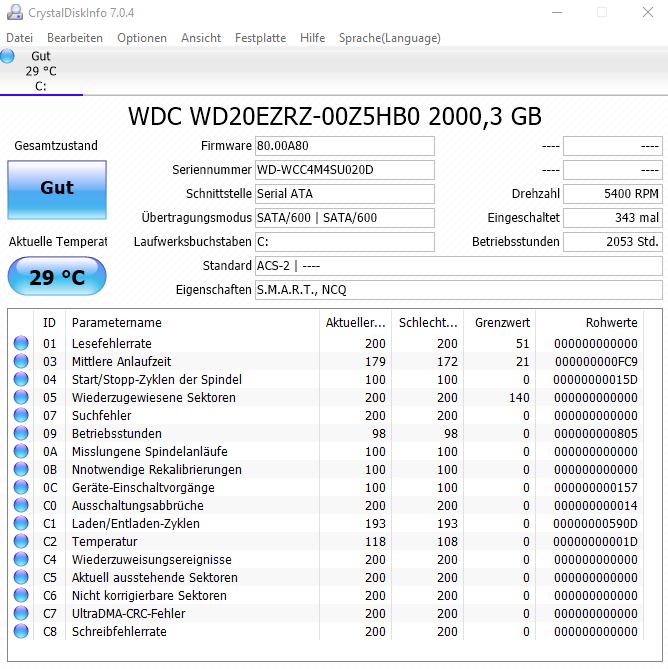Click the Betriebsstunden value 2053 Std.
Screen dimensions: 668x669
[613, 242]
